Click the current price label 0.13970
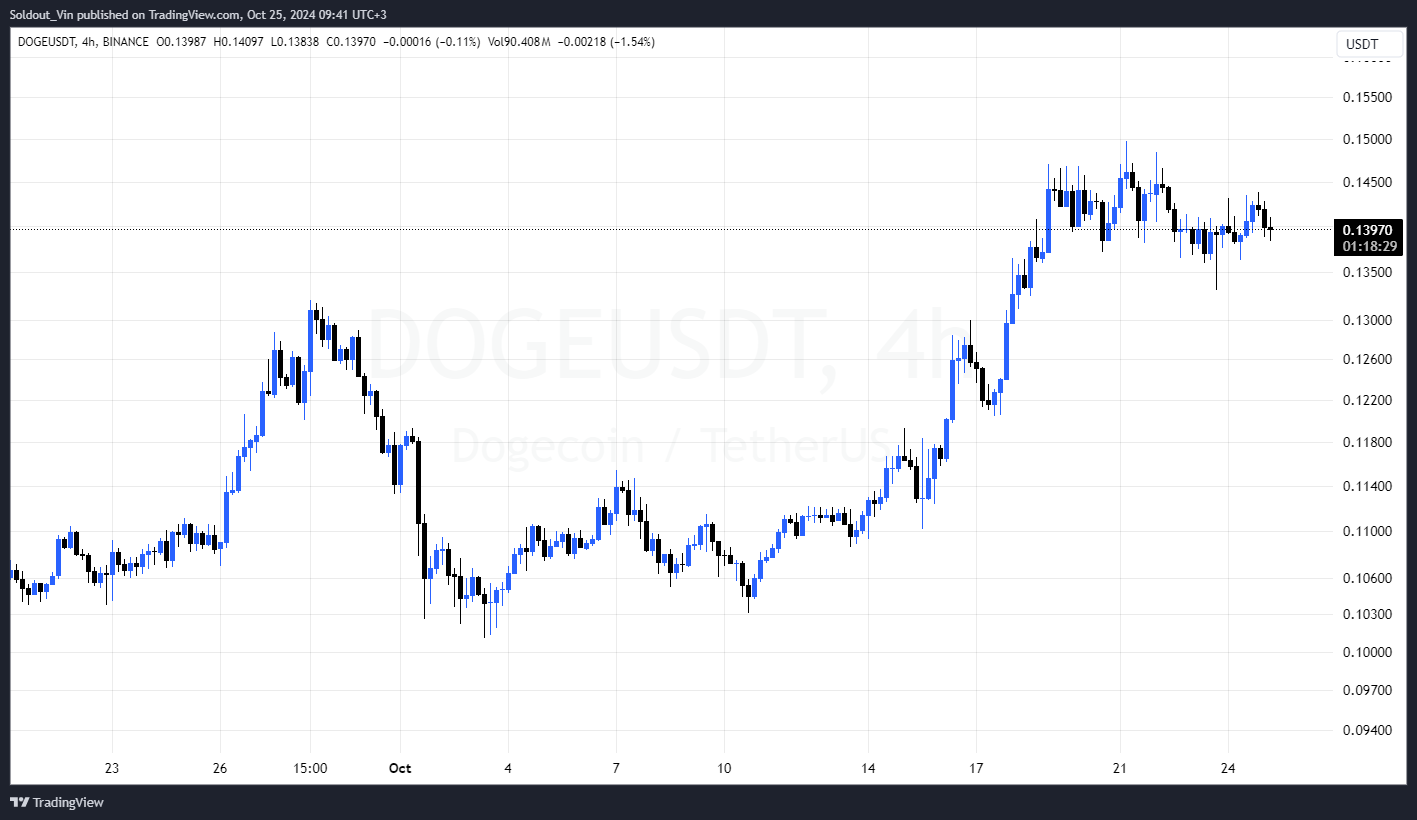 1367,230
